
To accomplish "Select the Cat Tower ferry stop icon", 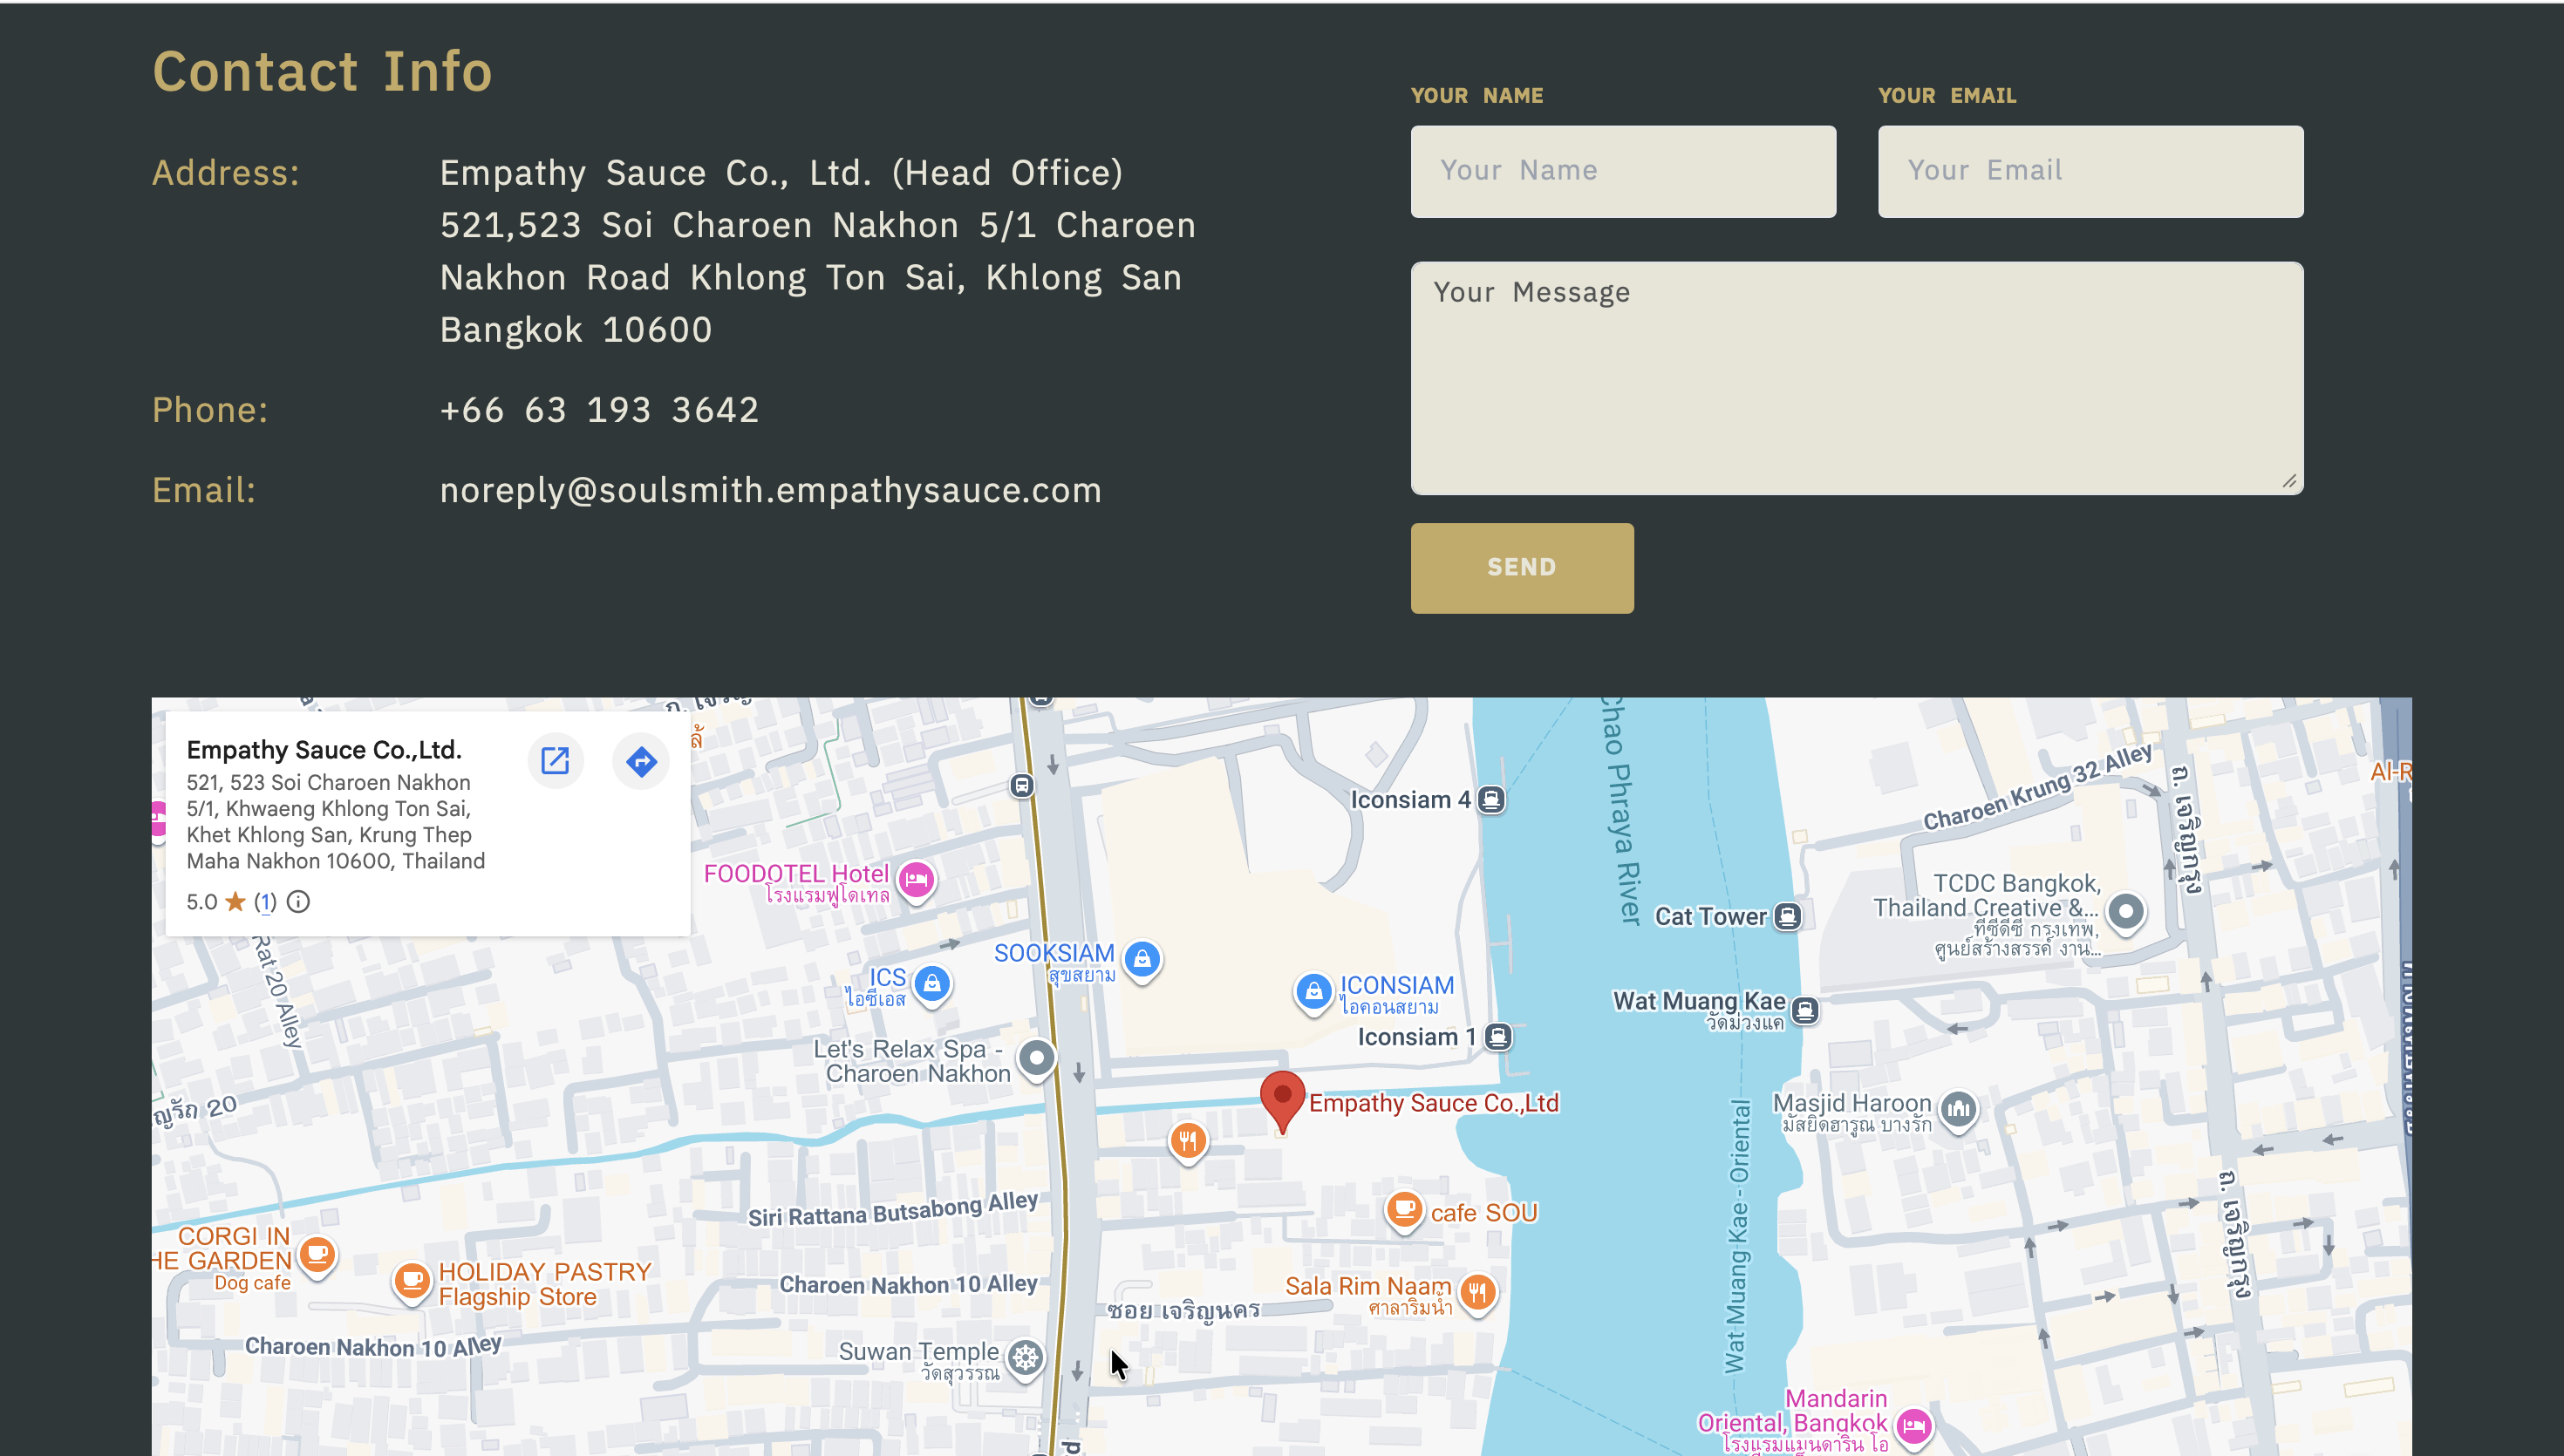I will coord(1787,916).
